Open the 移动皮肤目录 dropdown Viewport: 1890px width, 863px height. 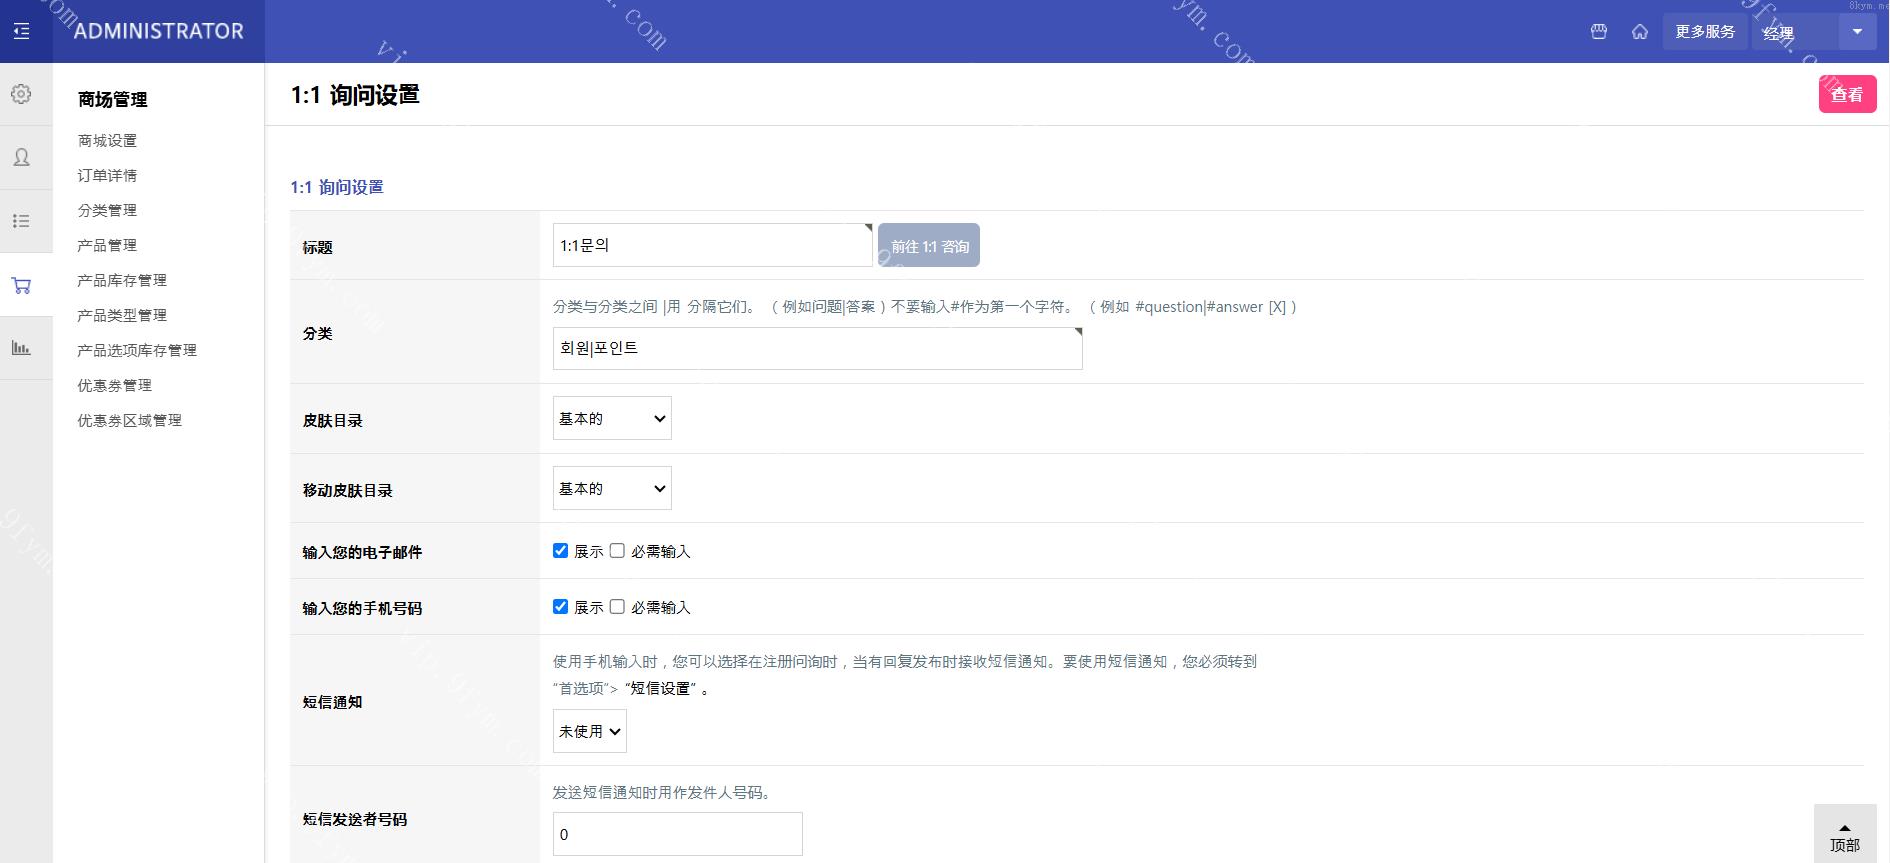click(612, 489)
